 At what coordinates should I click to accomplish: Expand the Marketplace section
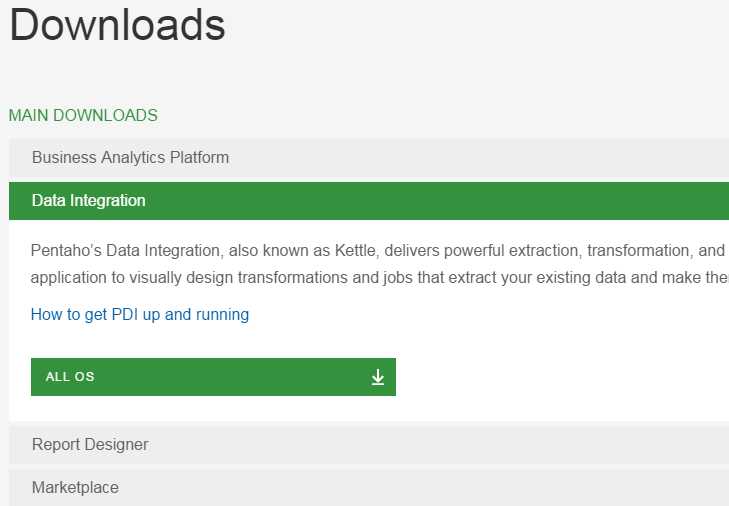tap(369, 487)
